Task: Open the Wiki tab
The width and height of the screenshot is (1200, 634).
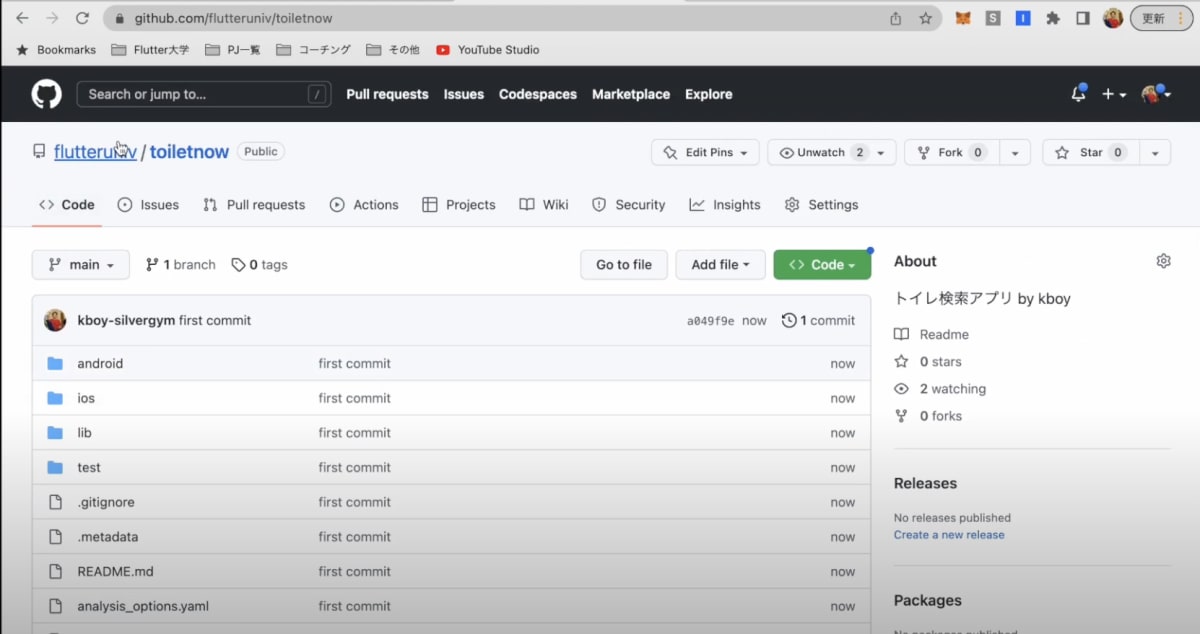Action: [x=543, y=205]
